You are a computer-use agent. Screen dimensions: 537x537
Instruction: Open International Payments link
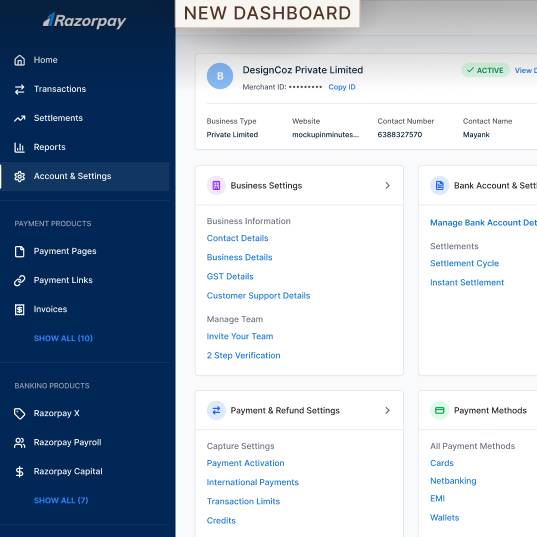point(253,483)
